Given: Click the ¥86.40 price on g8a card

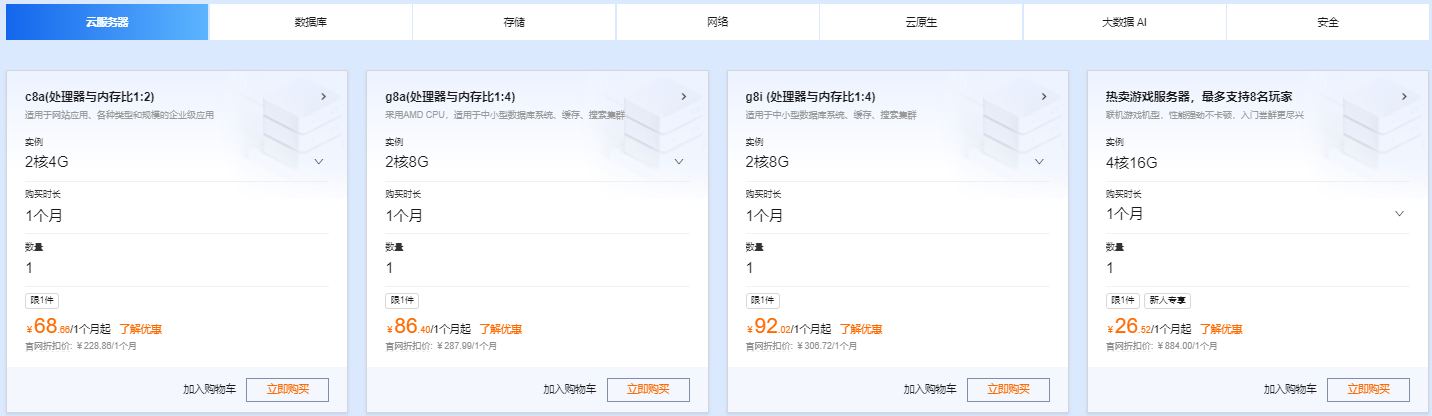Looking at the screenshot, I should [409, 327].
